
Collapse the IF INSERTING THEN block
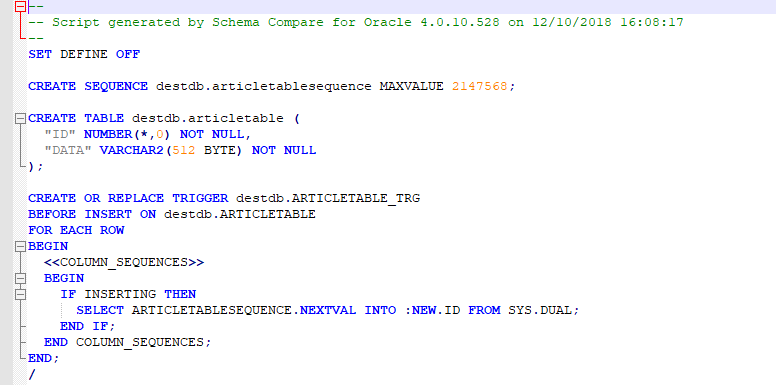coord(20,294)
